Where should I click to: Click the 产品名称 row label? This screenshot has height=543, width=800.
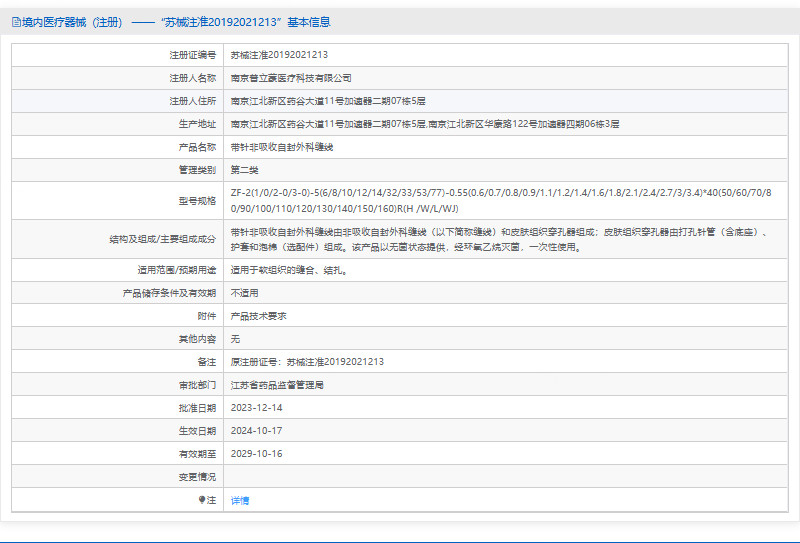pos(197,147)
